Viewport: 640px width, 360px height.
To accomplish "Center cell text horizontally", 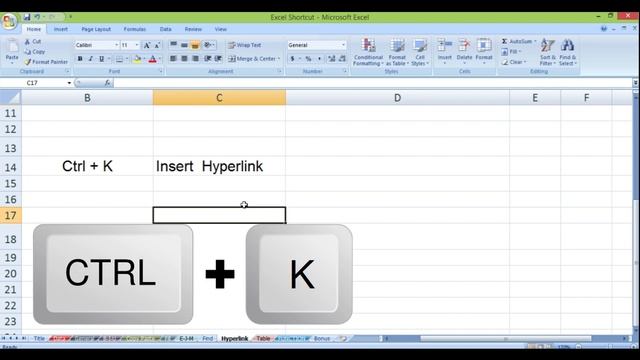I will point(184,59).
